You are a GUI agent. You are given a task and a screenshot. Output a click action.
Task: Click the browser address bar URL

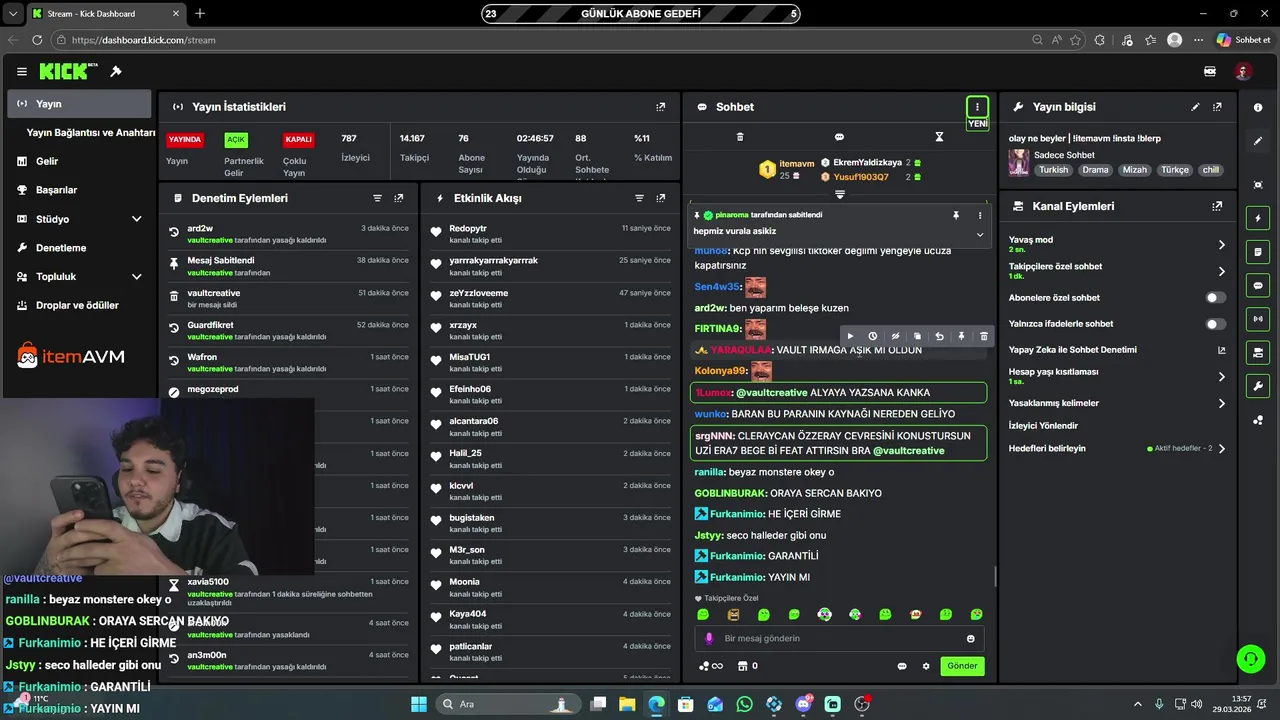coord(144,40)
